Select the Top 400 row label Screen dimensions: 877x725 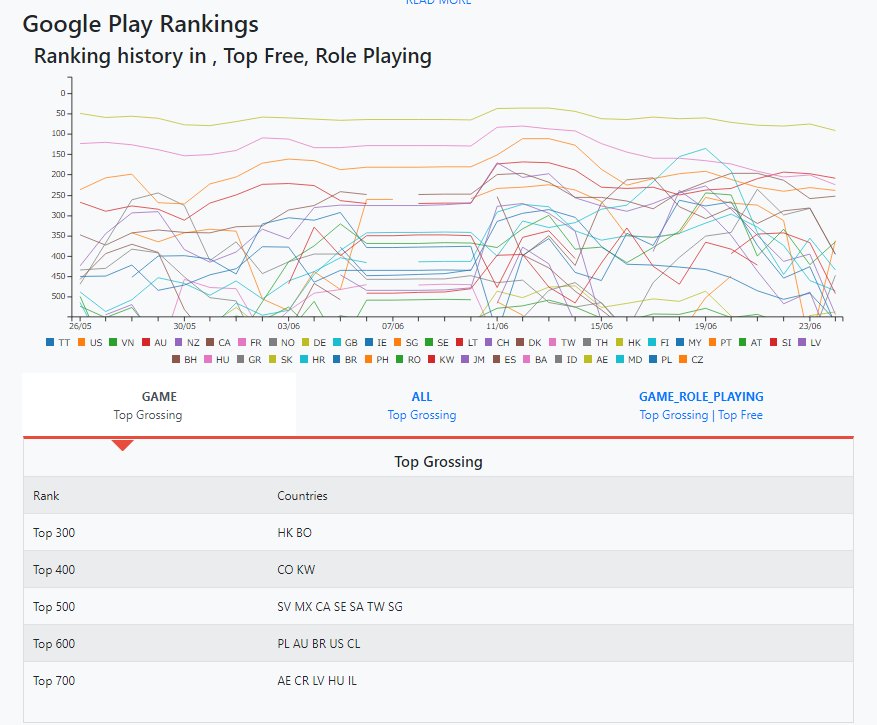54,569
